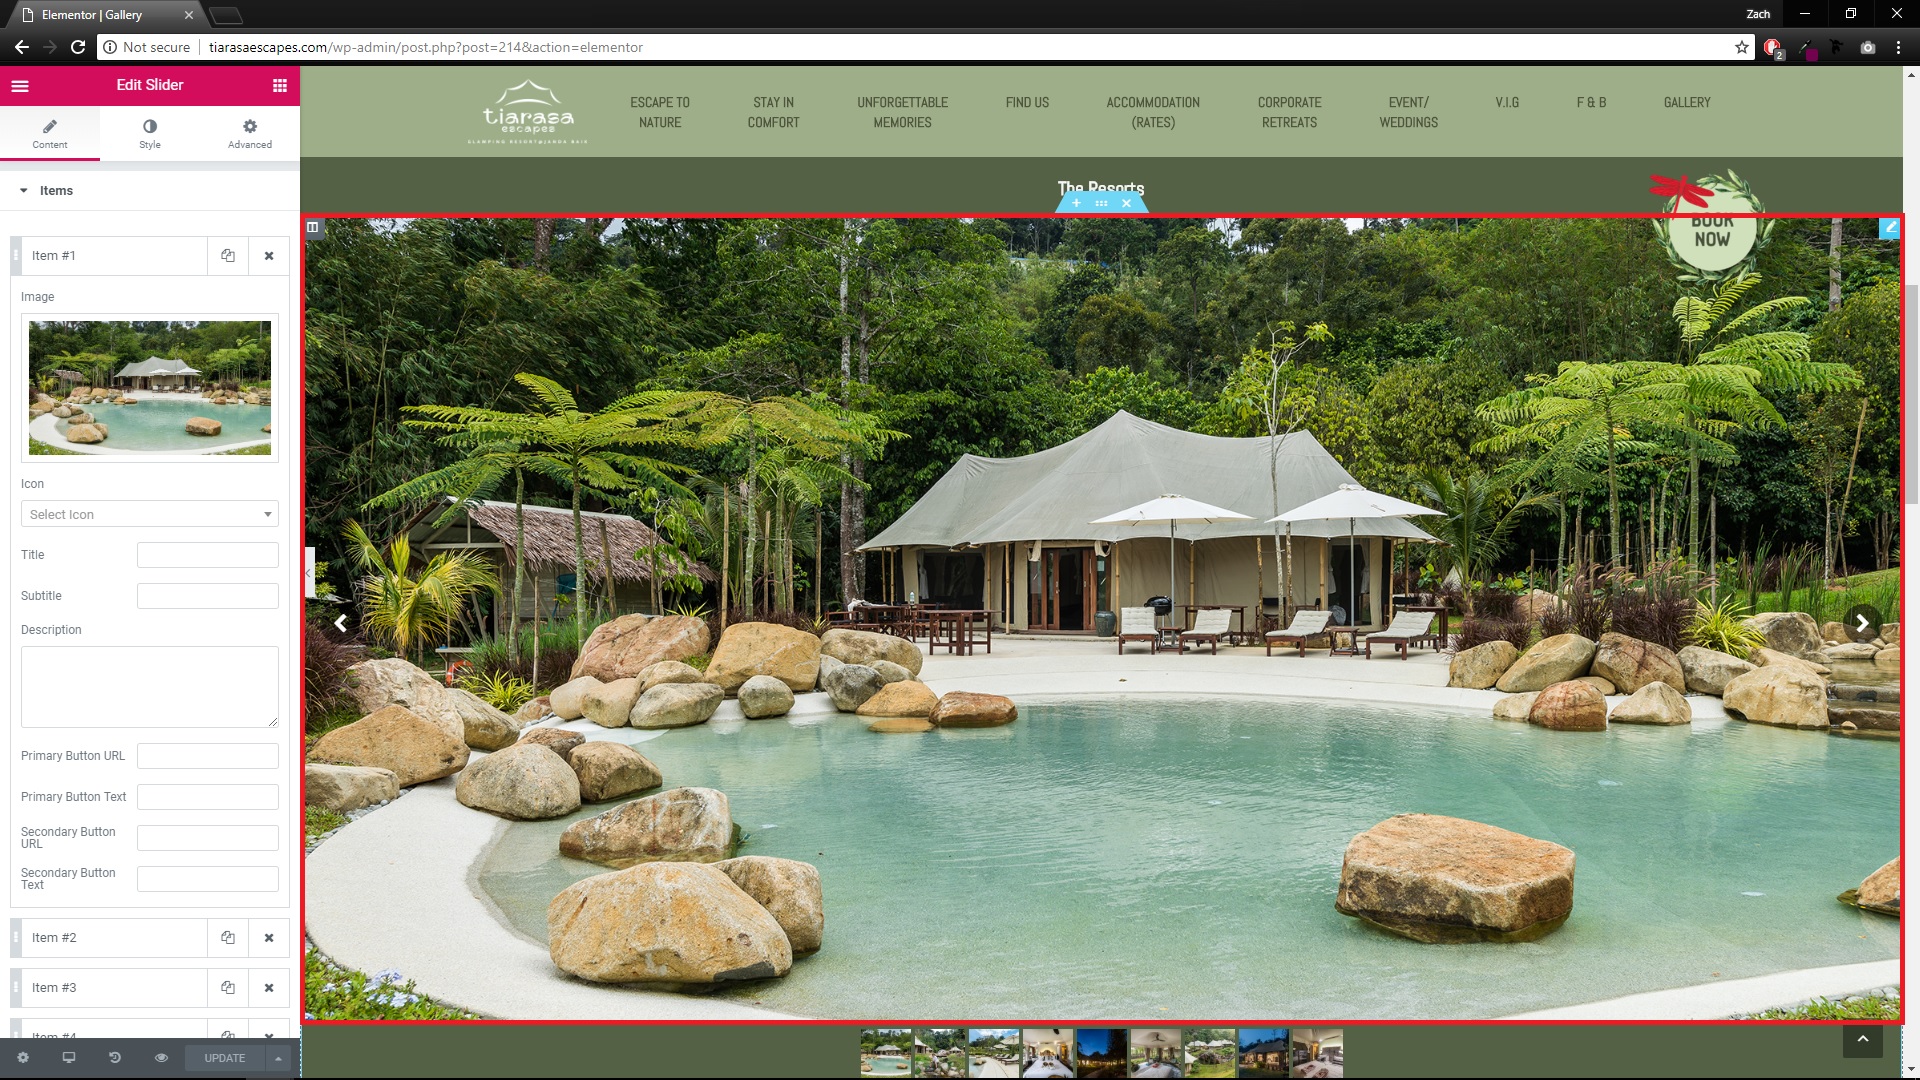The image size is (1920, 1080).
Task: Focus the Subtitle input field
Action: coord(208,596)
